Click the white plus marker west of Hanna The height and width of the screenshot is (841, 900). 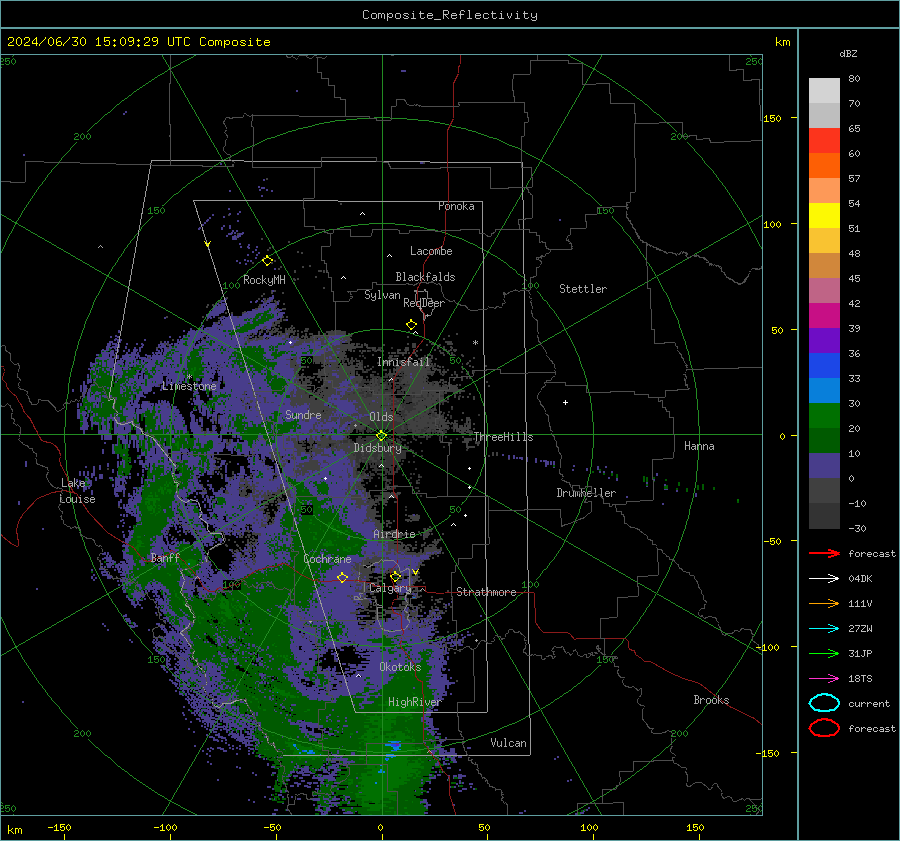(x=565, y=402)
